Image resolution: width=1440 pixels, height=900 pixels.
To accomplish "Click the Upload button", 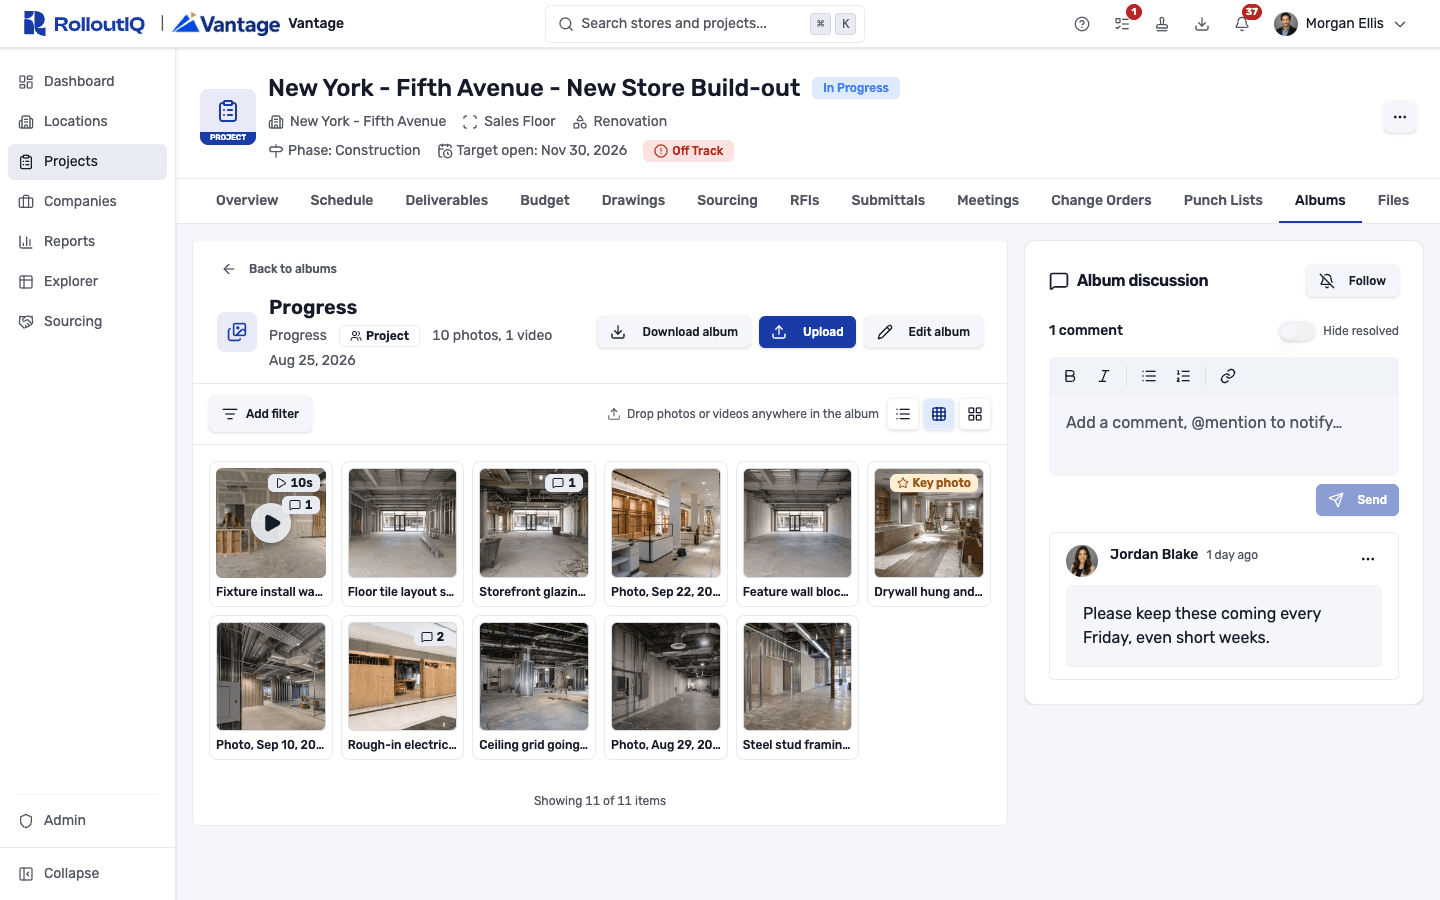I will [807, 332].
